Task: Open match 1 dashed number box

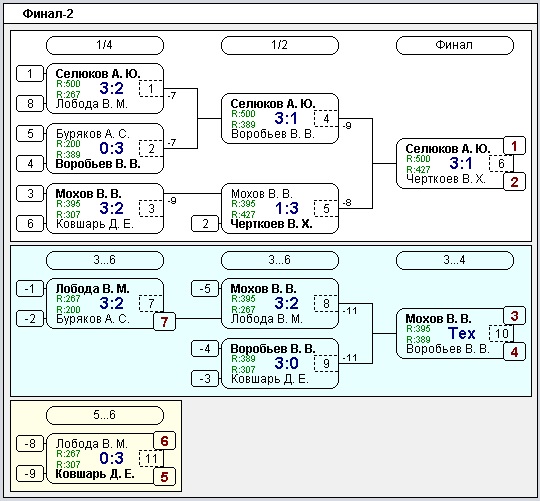Action: pos(151,89)
